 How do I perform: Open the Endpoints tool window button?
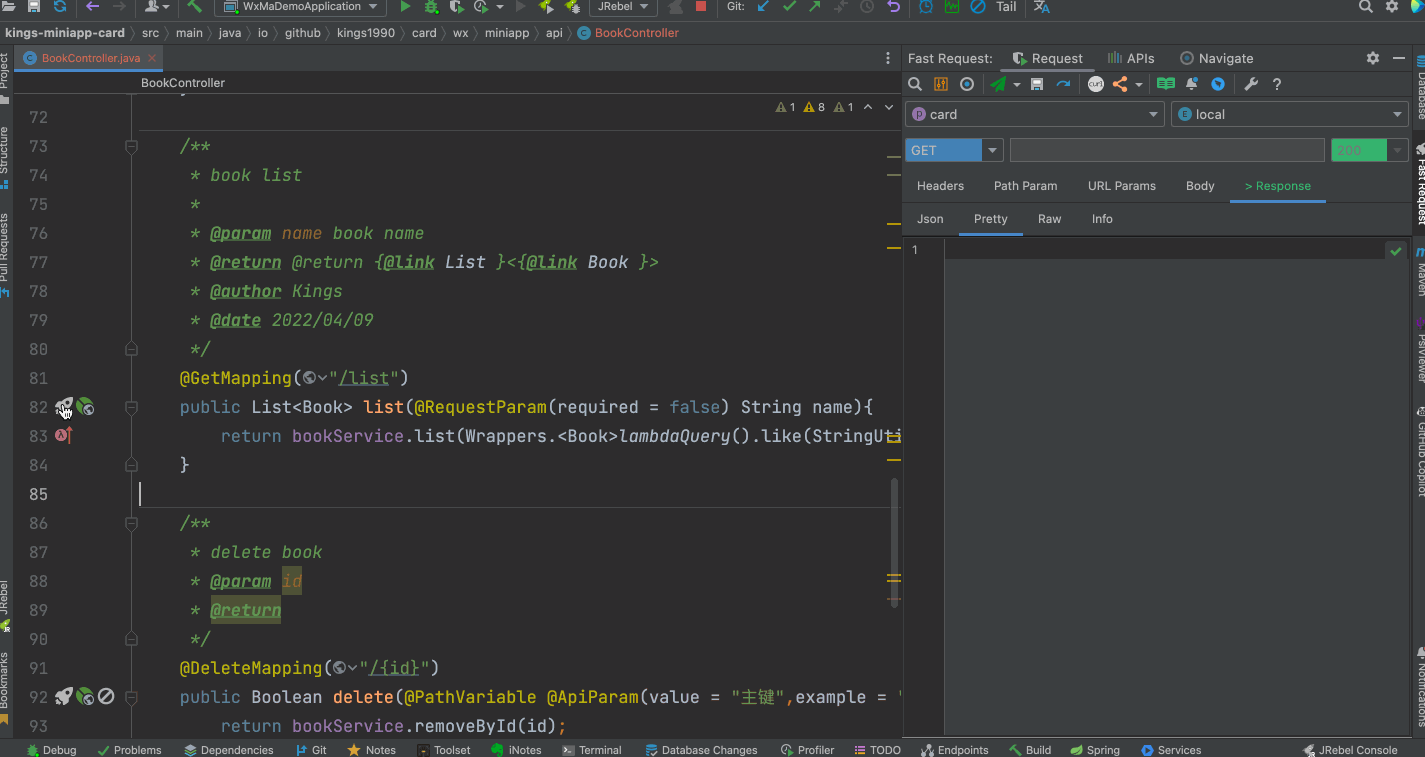coord(953,750)
